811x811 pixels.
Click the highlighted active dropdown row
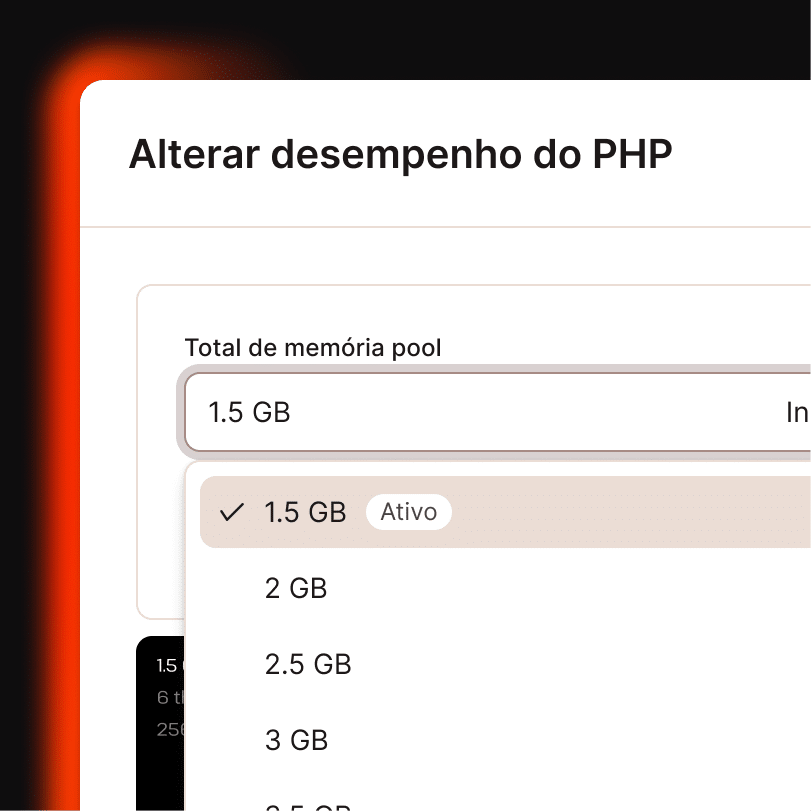[x=500, y=512]
